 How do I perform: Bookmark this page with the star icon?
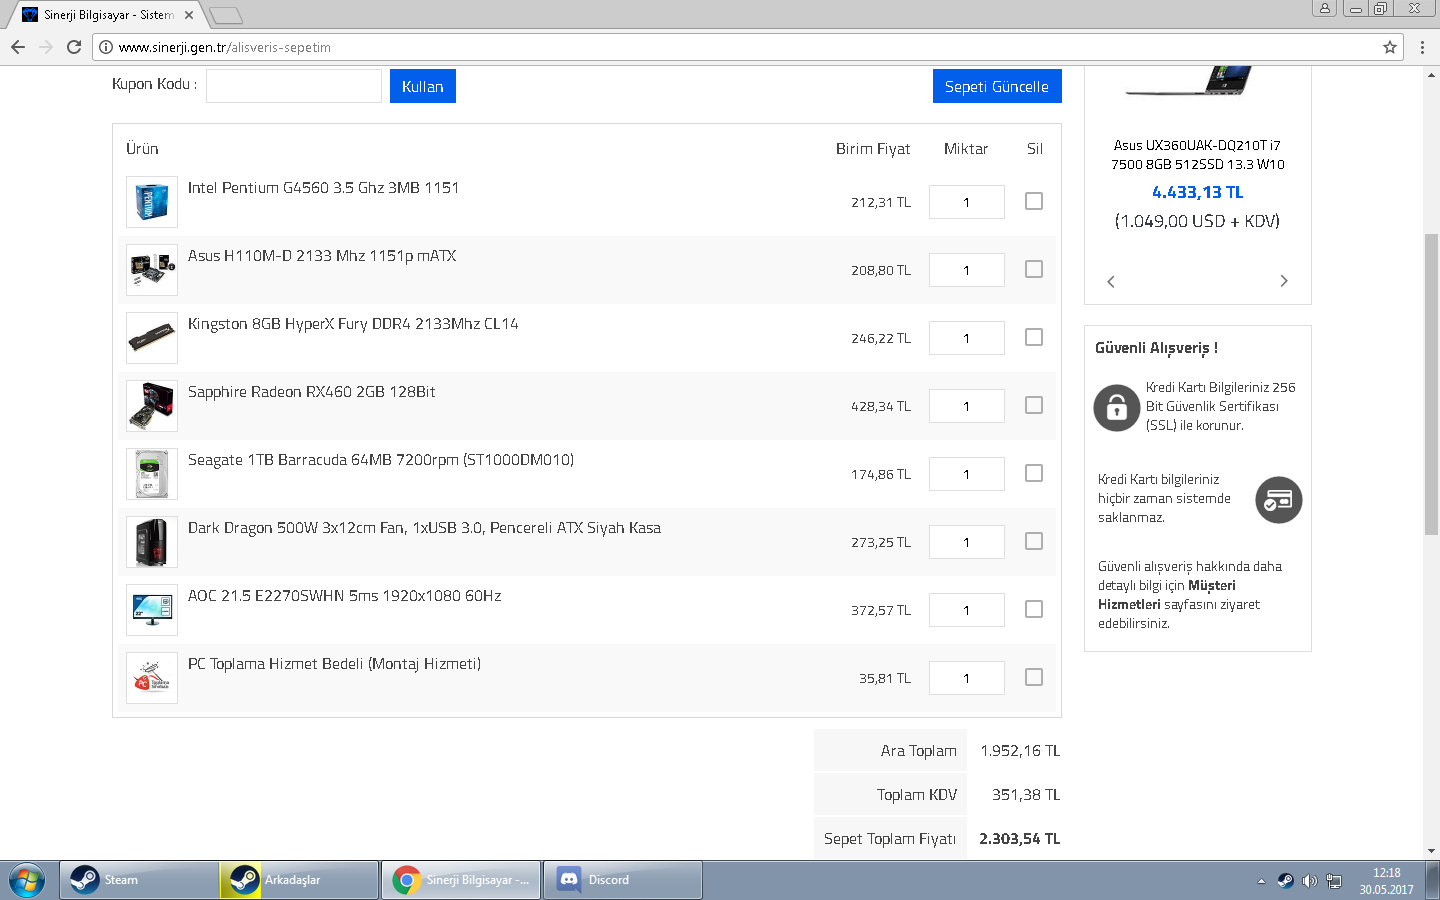pos(1390,47)
